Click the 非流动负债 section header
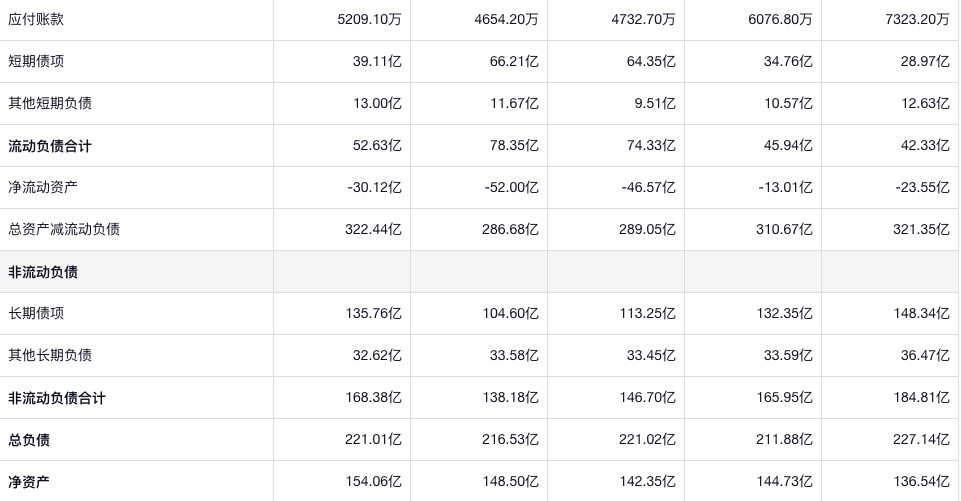This screenshot has width=961, height=501. (43, 272)
